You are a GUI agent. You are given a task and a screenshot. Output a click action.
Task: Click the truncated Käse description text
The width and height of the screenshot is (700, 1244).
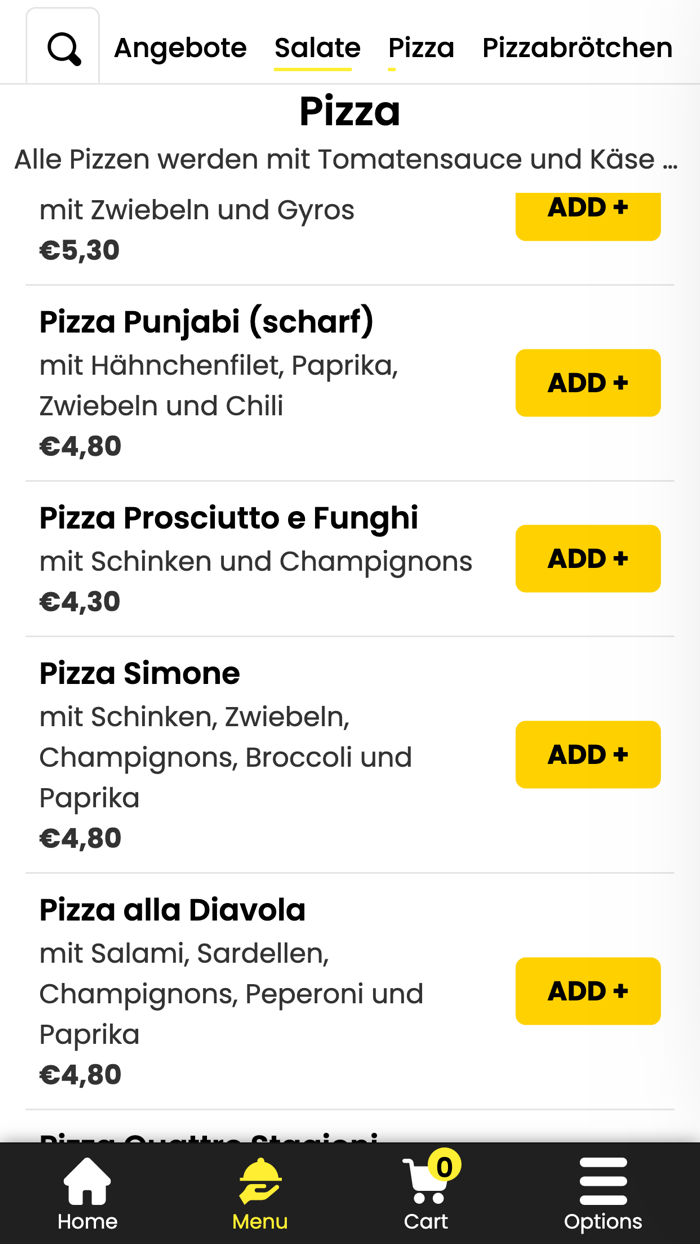pyautogui.click(x=348, y=159)
